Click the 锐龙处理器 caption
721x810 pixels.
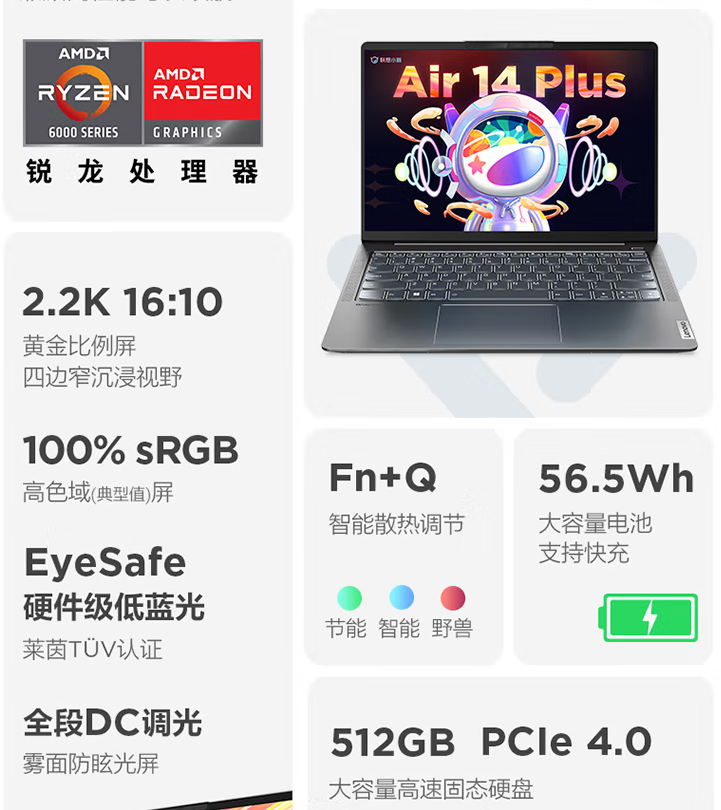142,172
